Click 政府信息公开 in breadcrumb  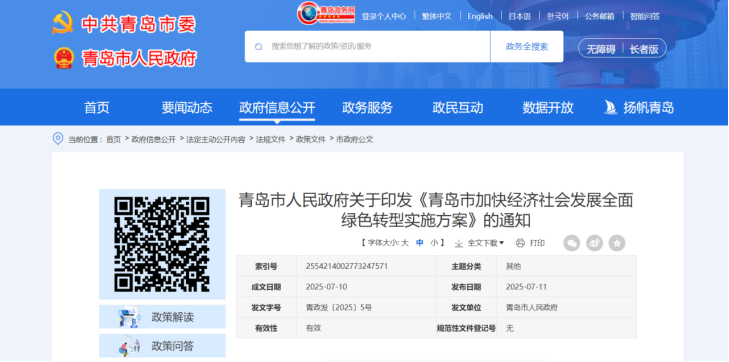coord(153,139)
